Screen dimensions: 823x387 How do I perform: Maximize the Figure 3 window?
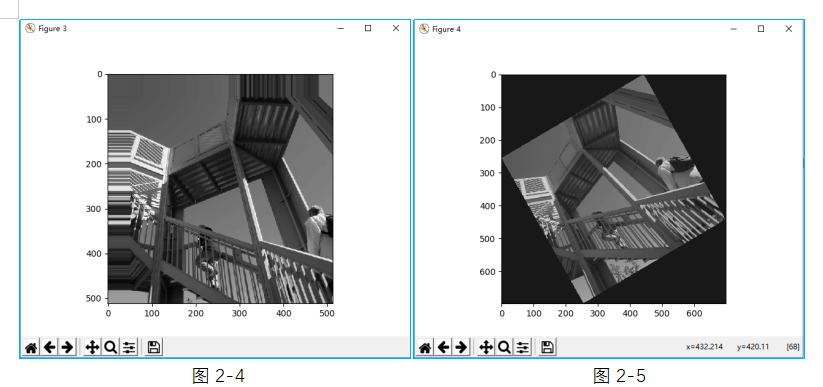point(368,28)
